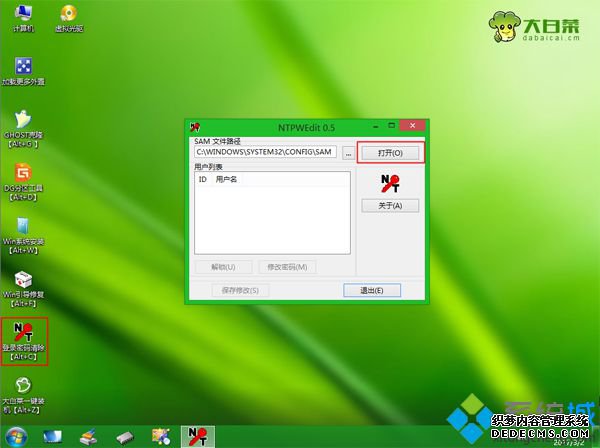
Task: Open the brush tool taskbar icon
Action: [88, 437]
